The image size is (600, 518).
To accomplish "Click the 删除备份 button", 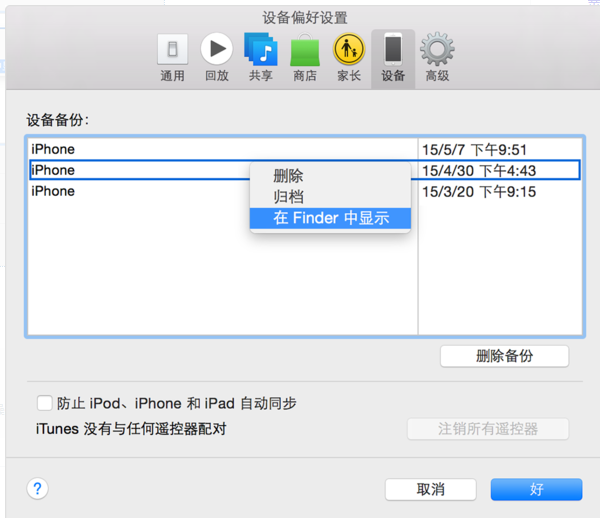I will (504, 356).
